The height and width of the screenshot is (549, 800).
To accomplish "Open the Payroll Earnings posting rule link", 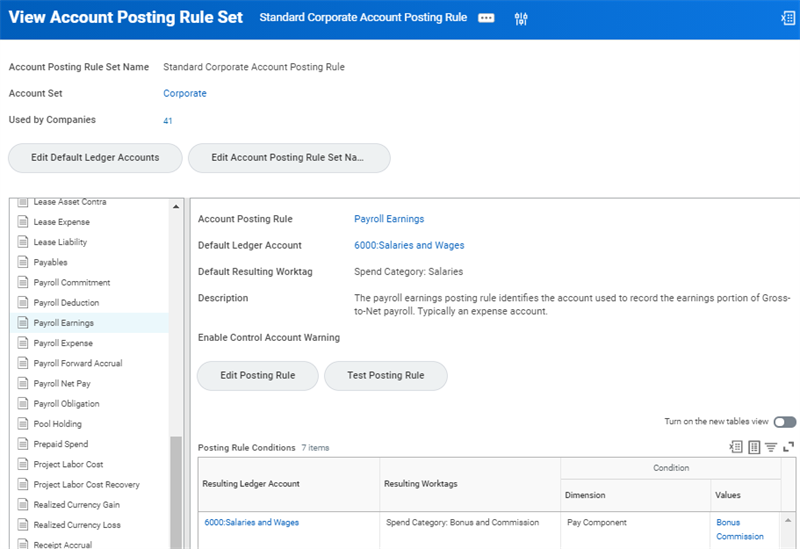I will pos(389,219).
